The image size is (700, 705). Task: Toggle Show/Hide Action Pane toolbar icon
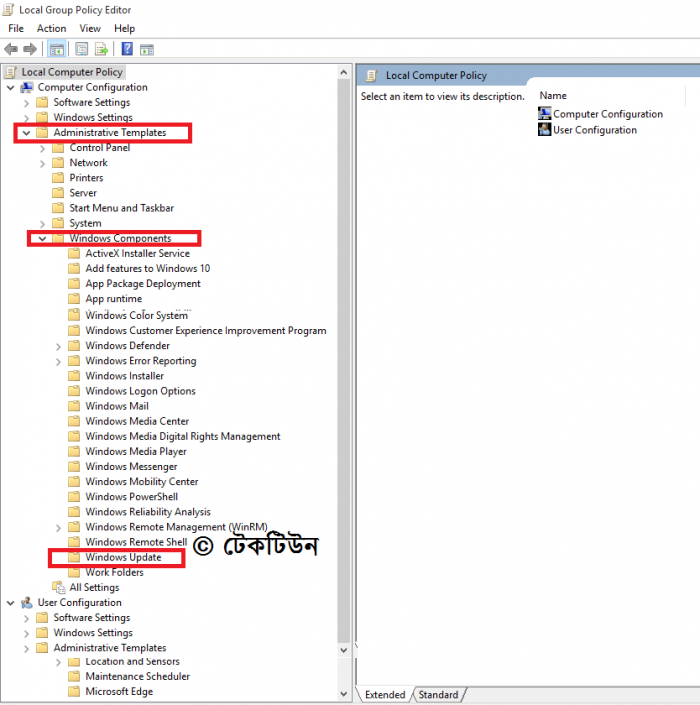pyautogui.click(x=147, y=49)
